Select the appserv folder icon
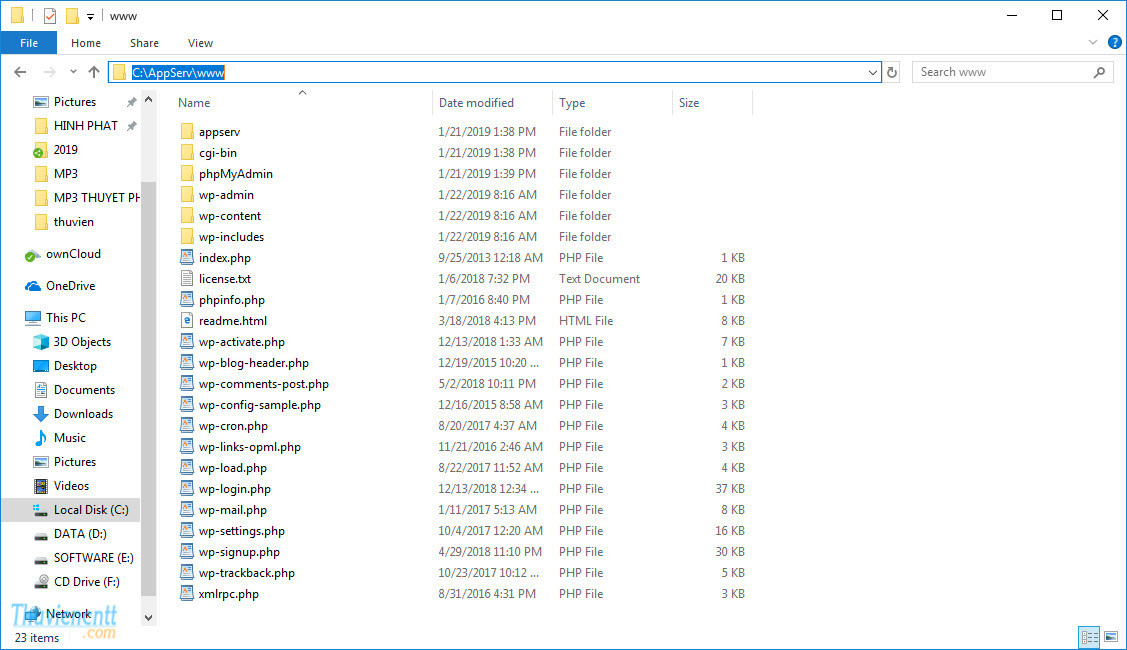This screenshot has width=1127, height=650. tap(187, 132)
